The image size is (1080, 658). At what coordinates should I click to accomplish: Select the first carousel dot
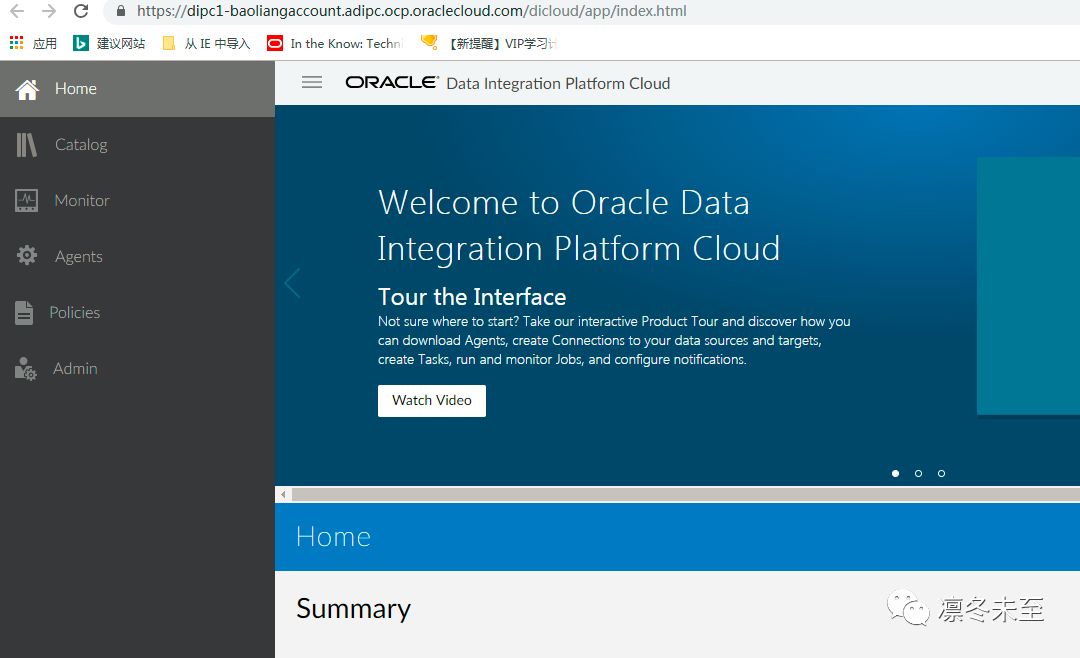coord(895,473)
